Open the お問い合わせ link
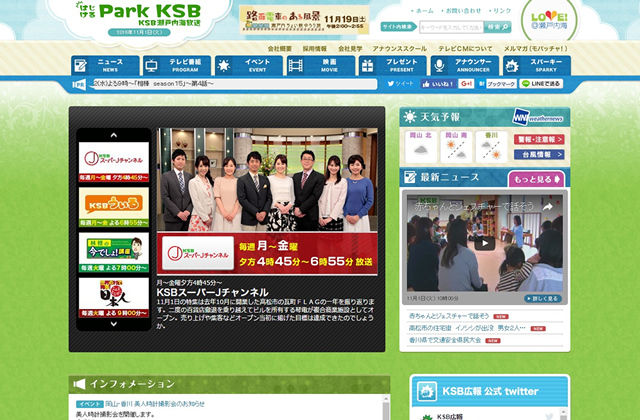The width and height of the screenshot is (640, 420). [461, 11]
